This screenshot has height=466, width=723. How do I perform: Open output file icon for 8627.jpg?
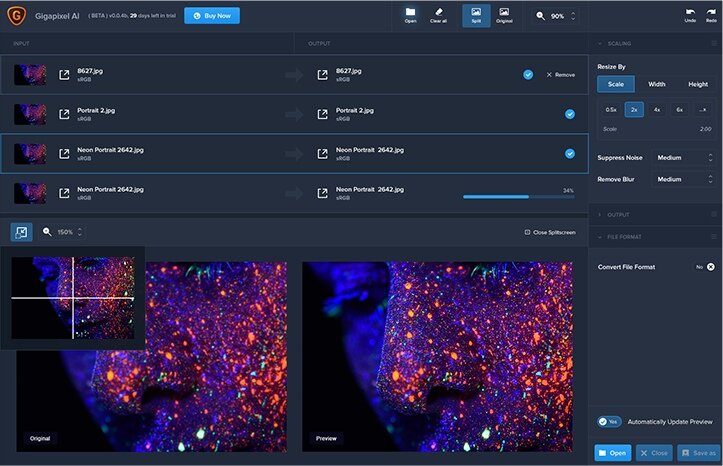pyautogui.click(x=322, y=75)
